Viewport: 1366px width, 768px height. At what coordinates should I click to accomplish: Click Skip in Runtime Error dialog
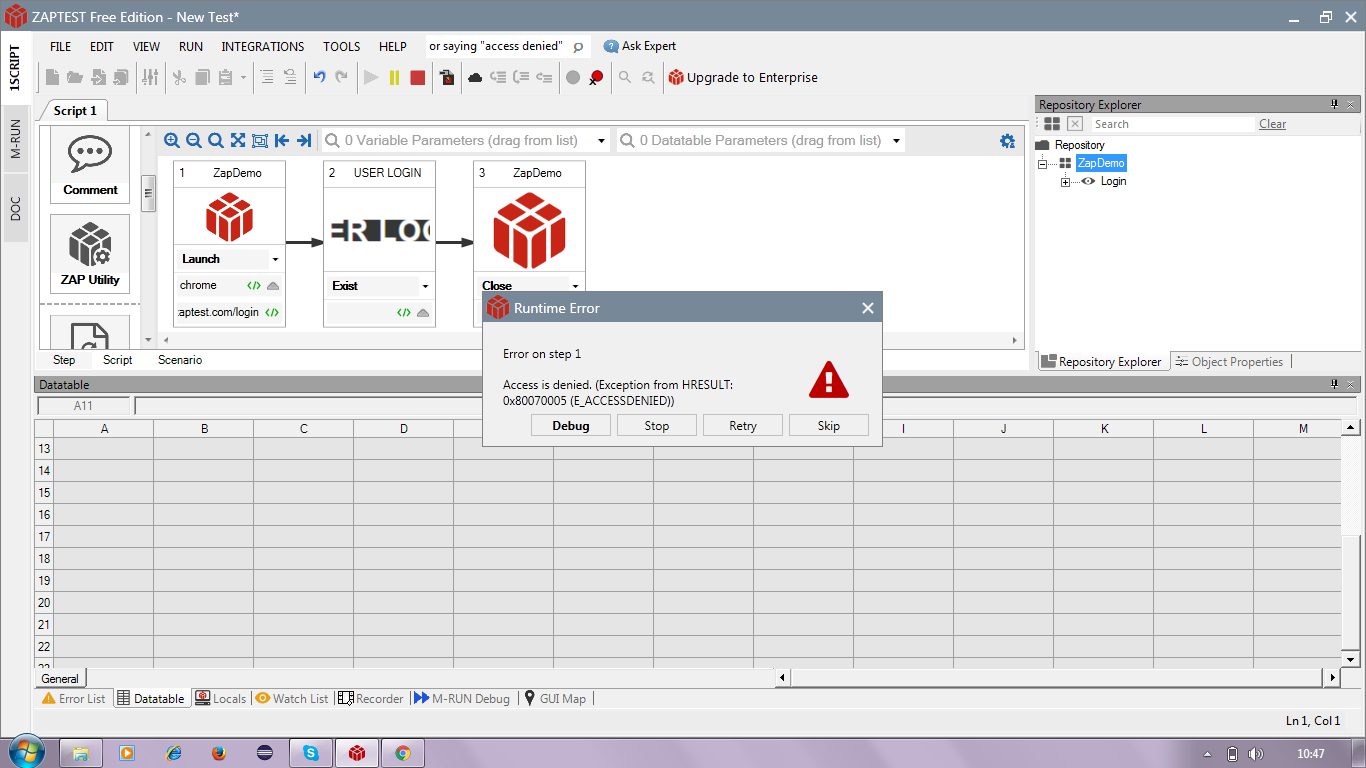point(829,426)
